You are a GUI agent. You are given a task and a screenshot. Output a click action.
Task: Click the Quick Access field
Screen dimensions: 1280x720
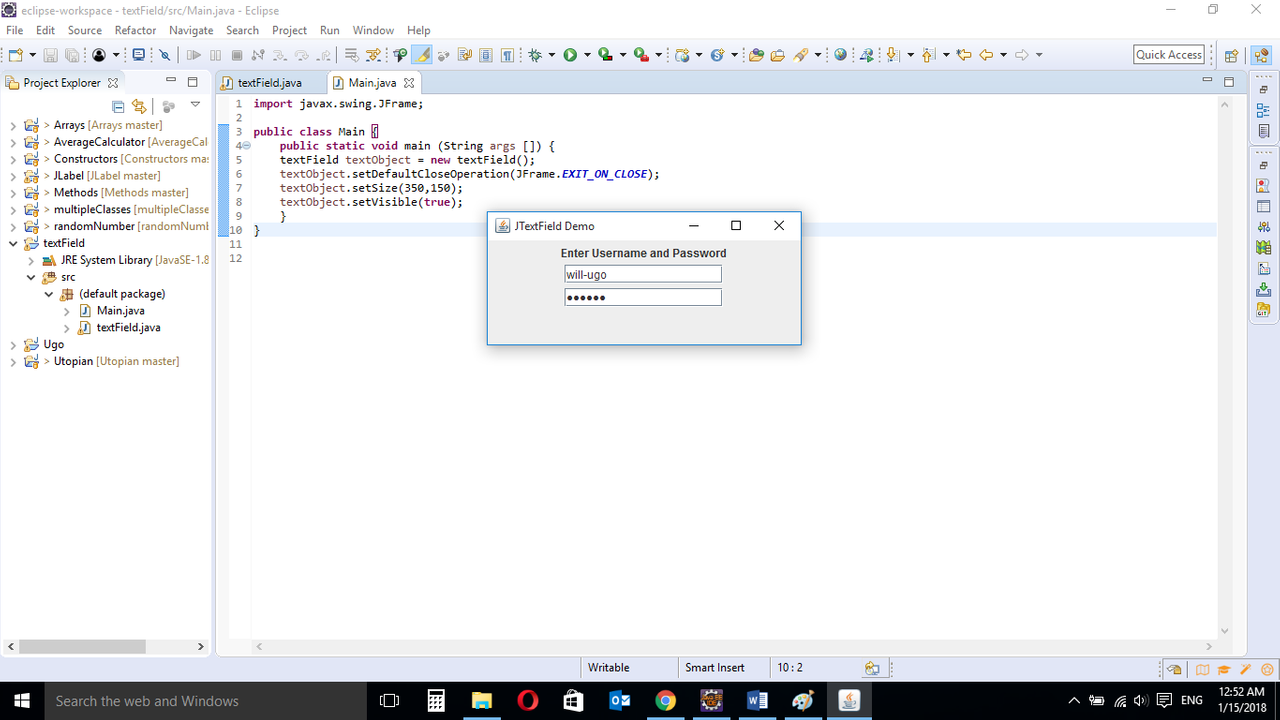coord(1168,54)
